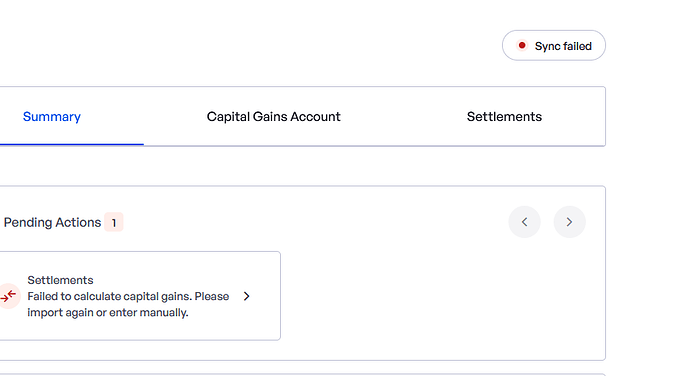Click the Pending Actions count badge
Viewport: 690px width, 376px height.
pos(114,222)
